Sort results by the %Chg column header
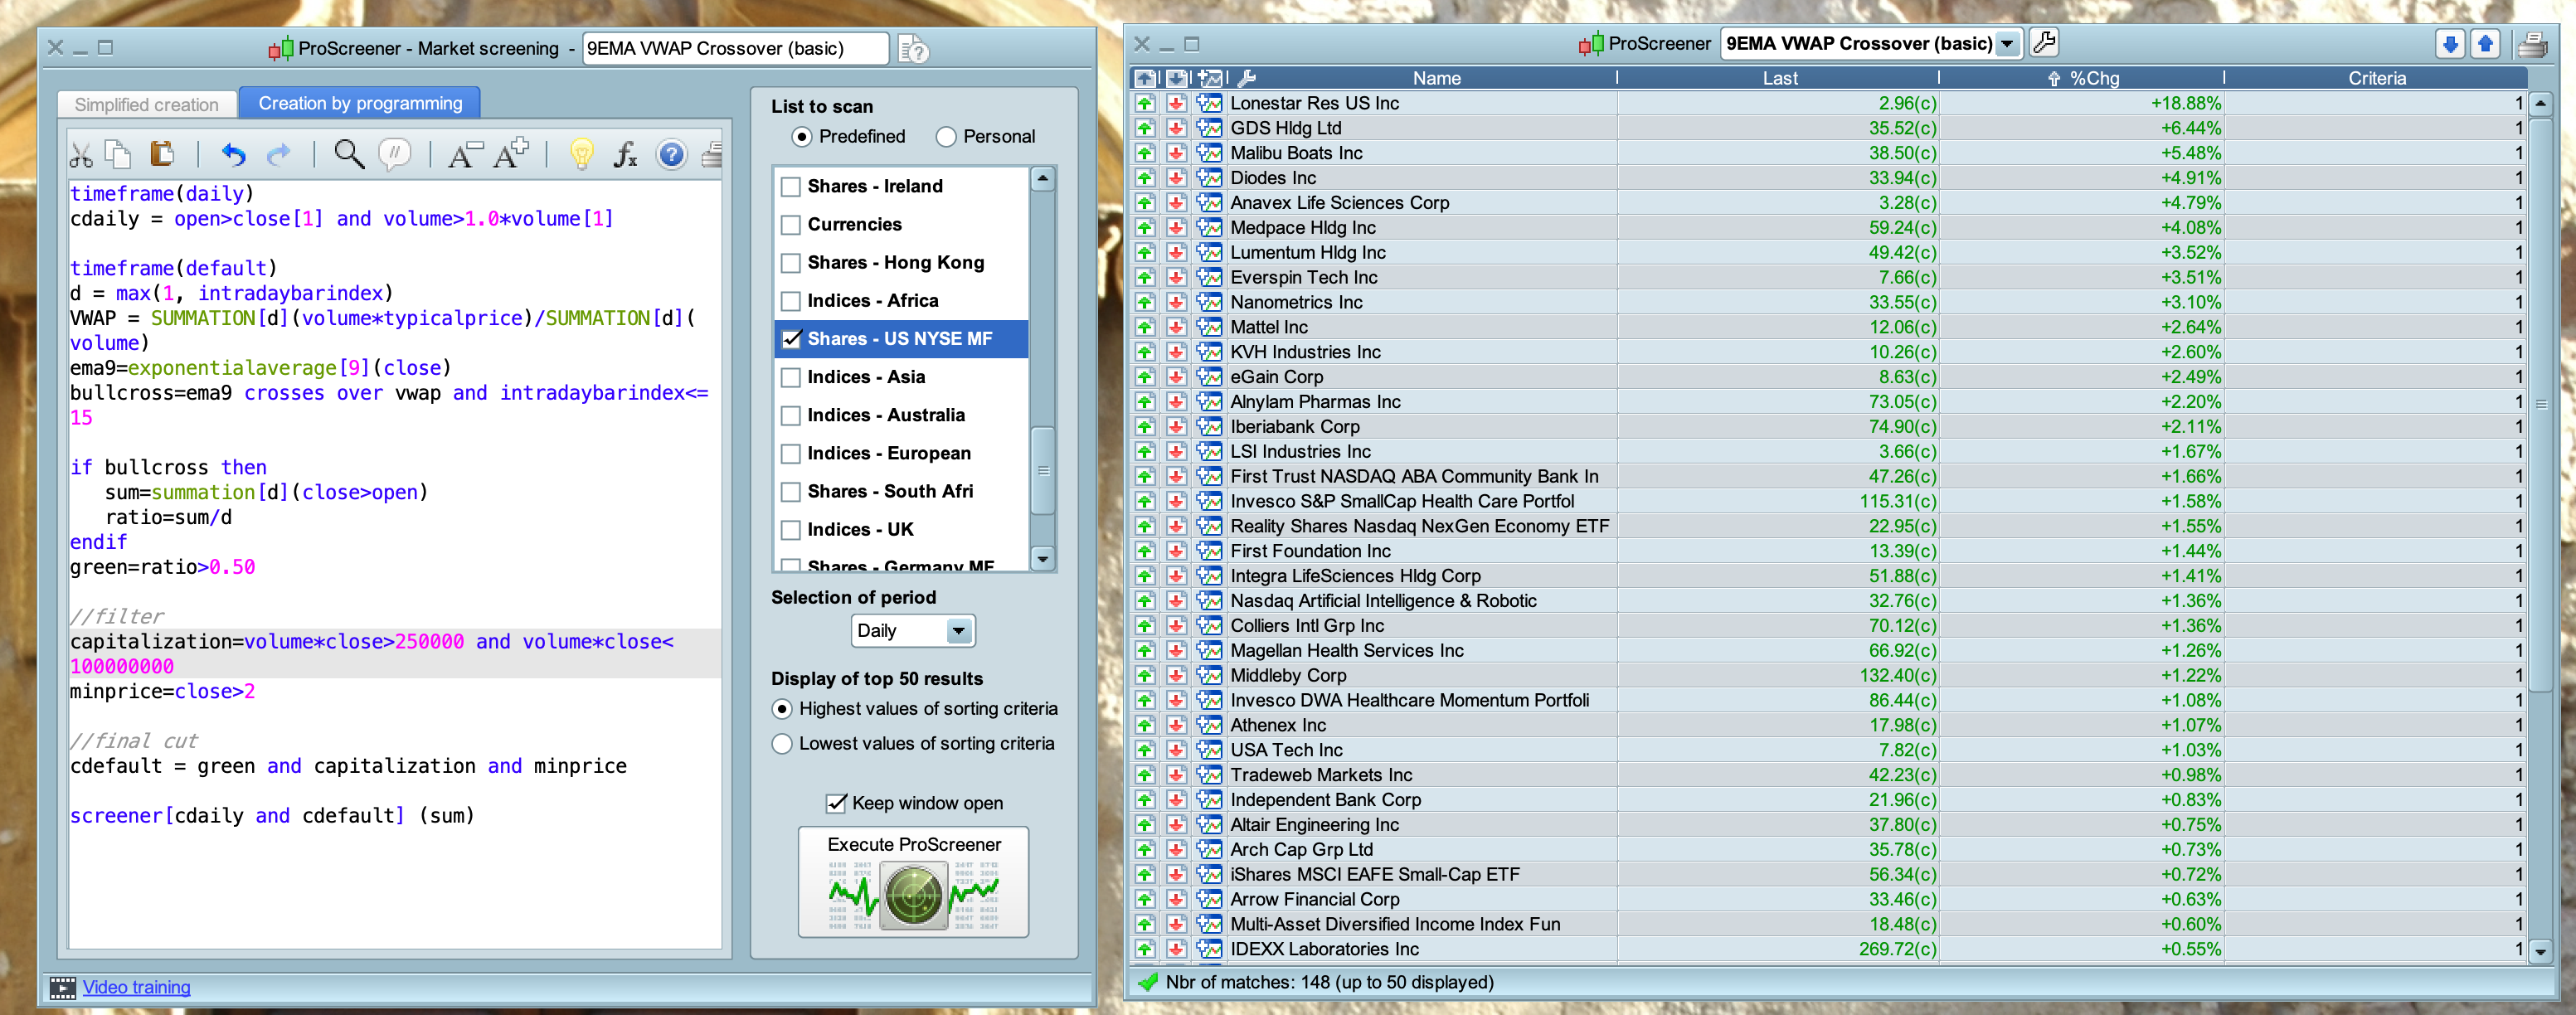 [2093, 78]
